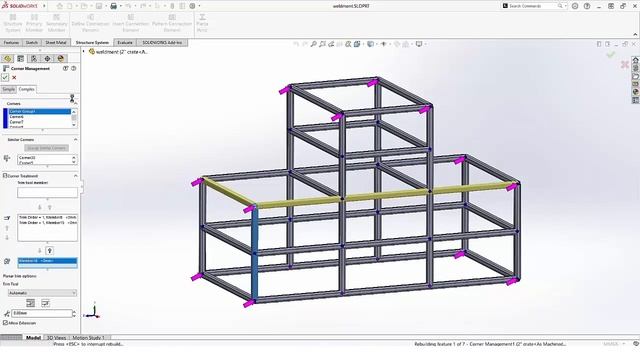Click pushpin icon above Corners section
The height and width of the screenshot is (360, 640).
[72, 98]
